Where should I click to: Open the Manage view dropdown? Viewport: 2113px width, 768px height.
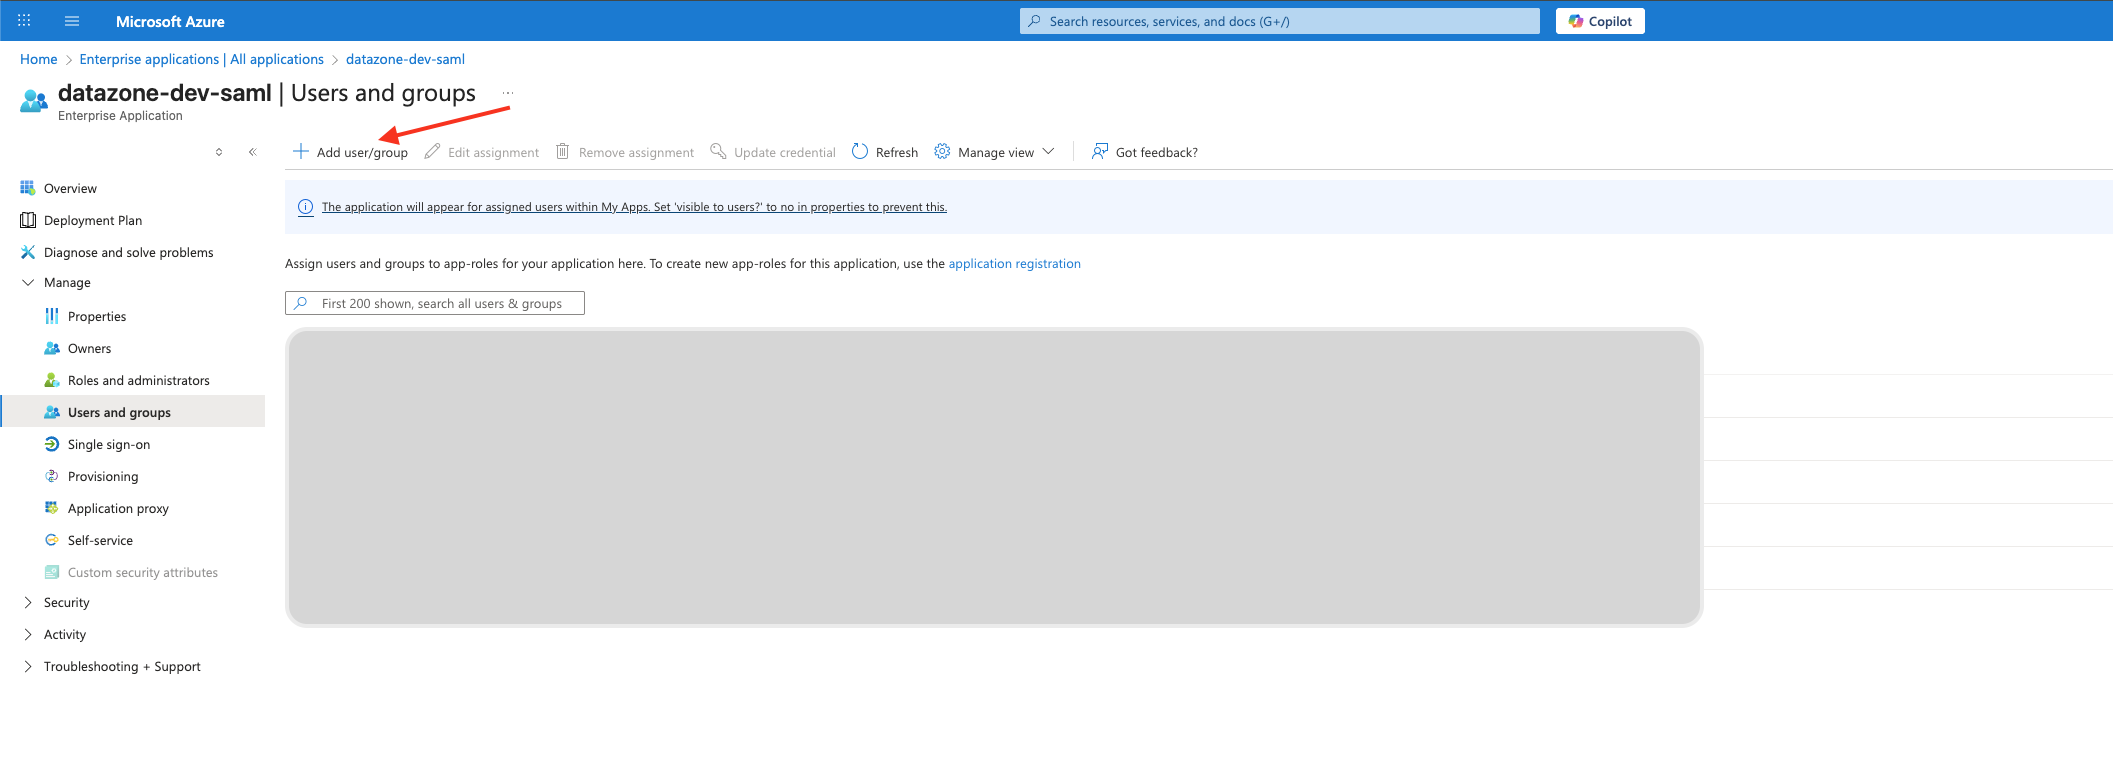pyautogui.click(x=994, y=152)
